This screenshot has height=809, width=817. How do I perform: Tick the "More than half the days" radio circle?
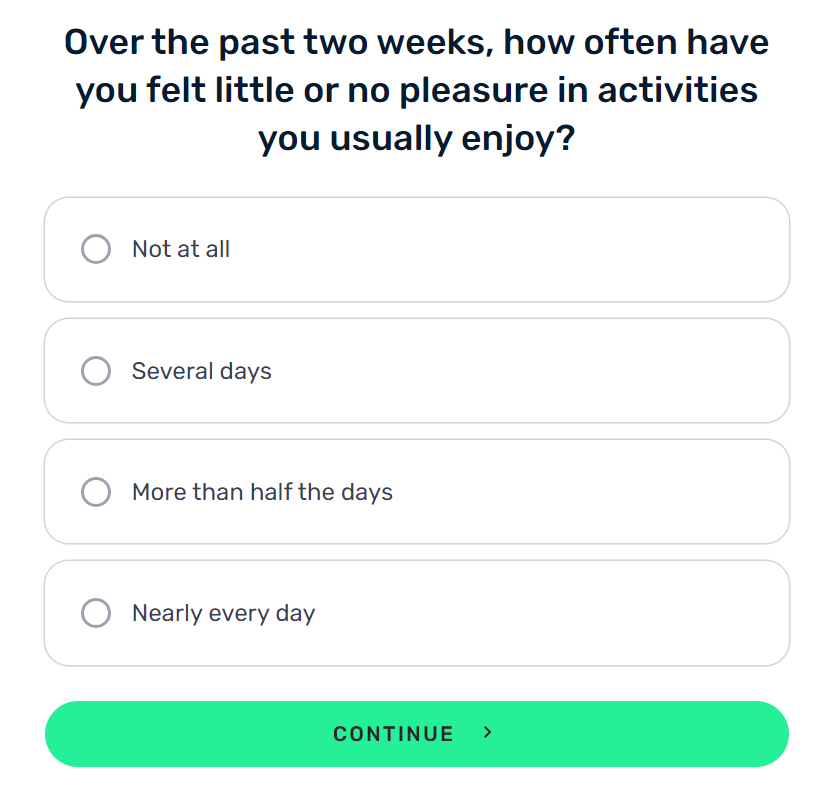point(96,492)
